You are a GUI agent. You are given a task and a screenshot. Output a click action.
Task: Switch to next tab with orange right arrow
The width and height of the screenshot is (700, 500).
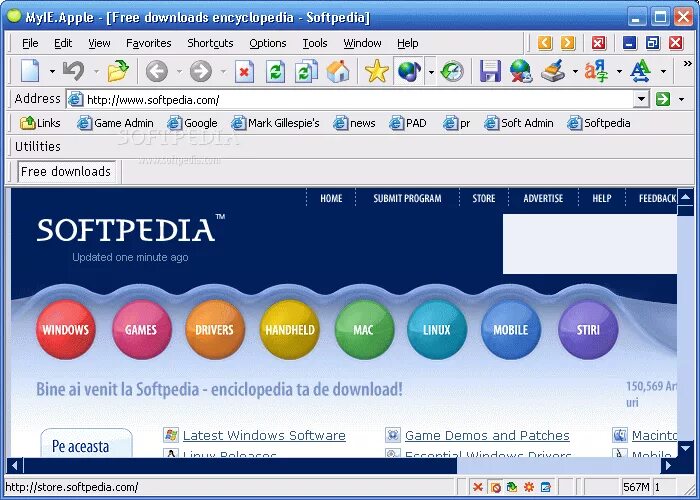[567, 43]
